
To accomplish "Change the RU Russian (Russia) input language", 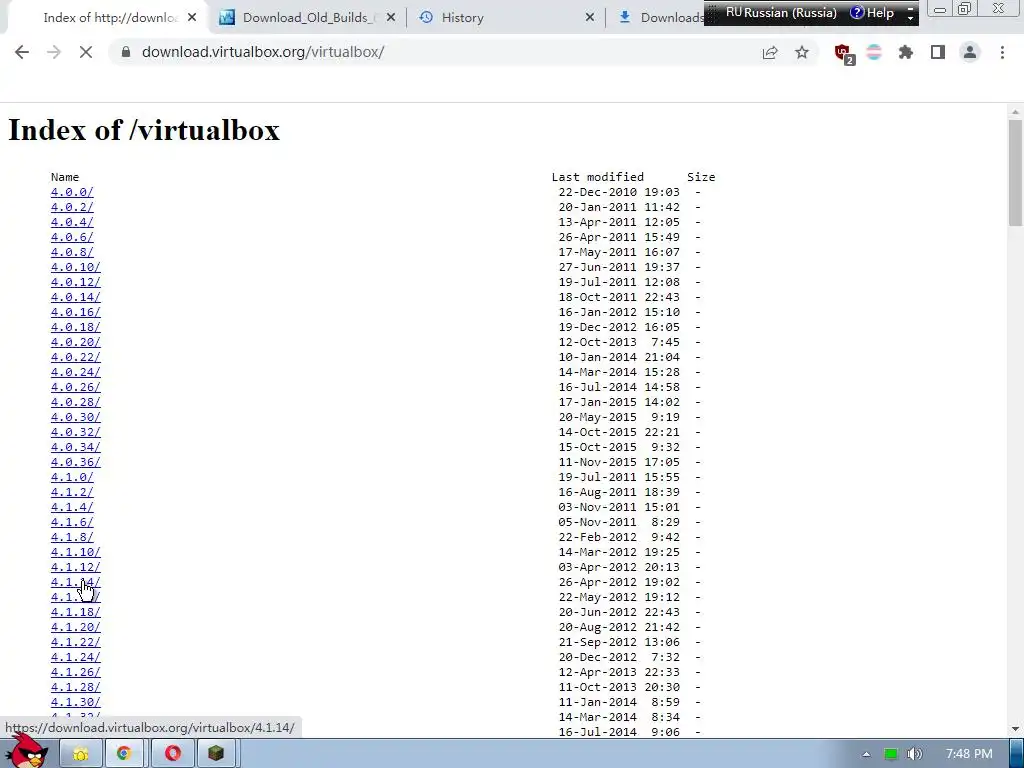I will (781, 13).
